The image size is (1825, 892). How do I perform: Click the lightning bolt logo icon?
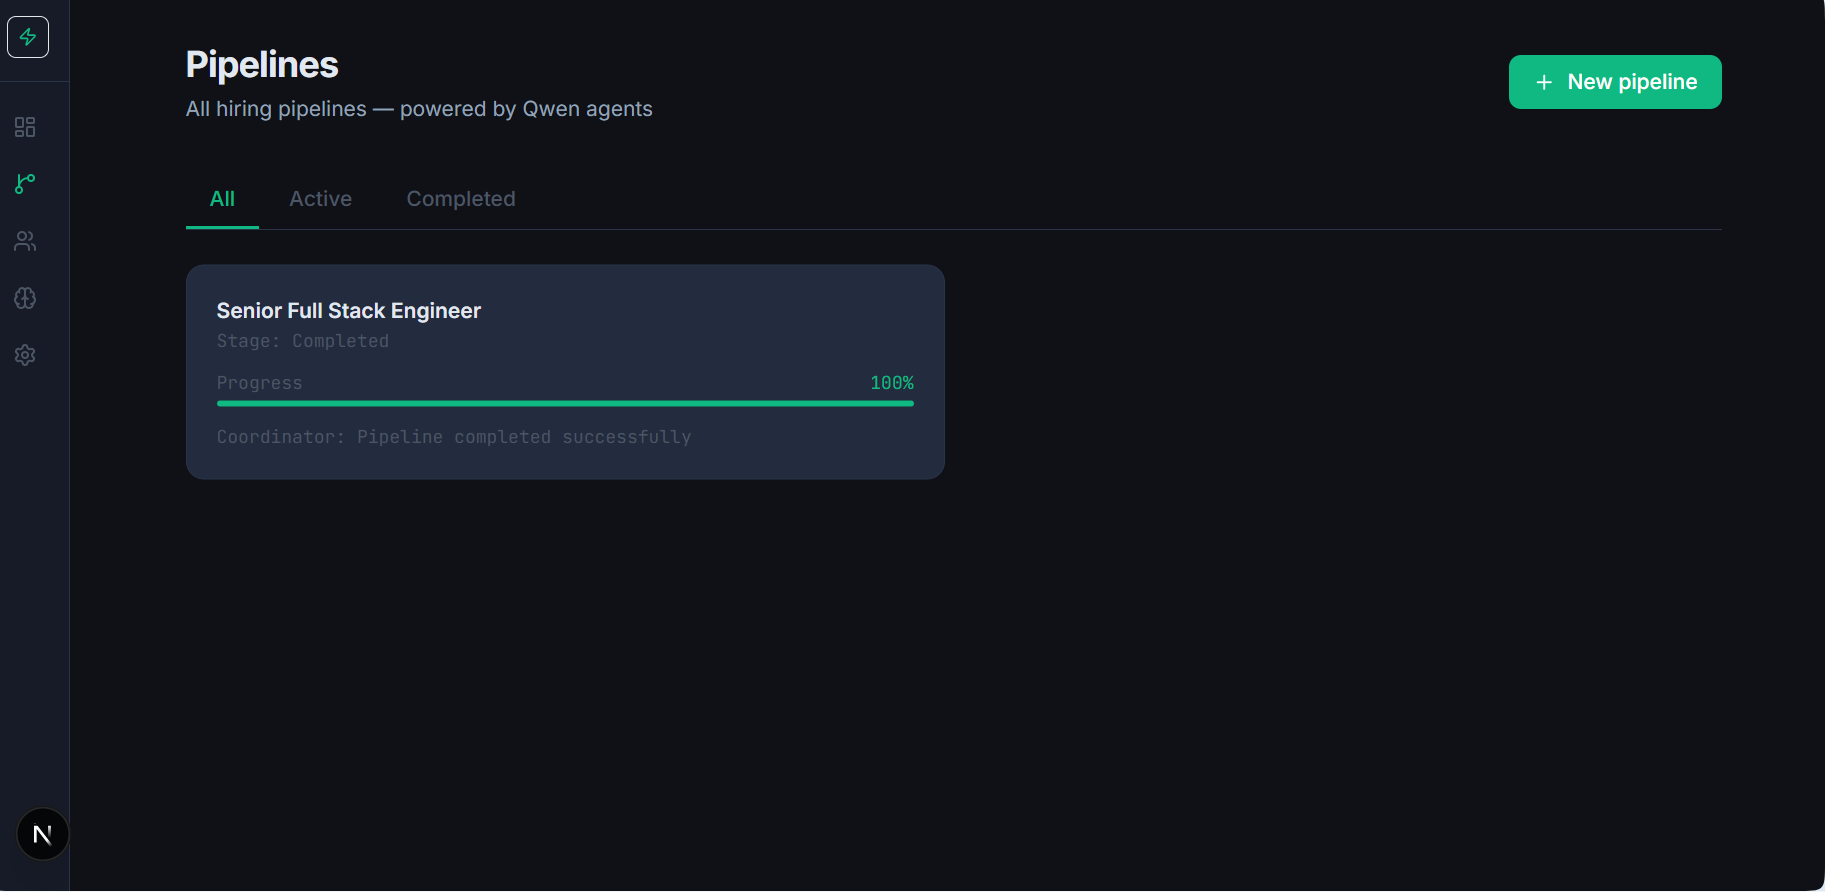pos(28,37)
